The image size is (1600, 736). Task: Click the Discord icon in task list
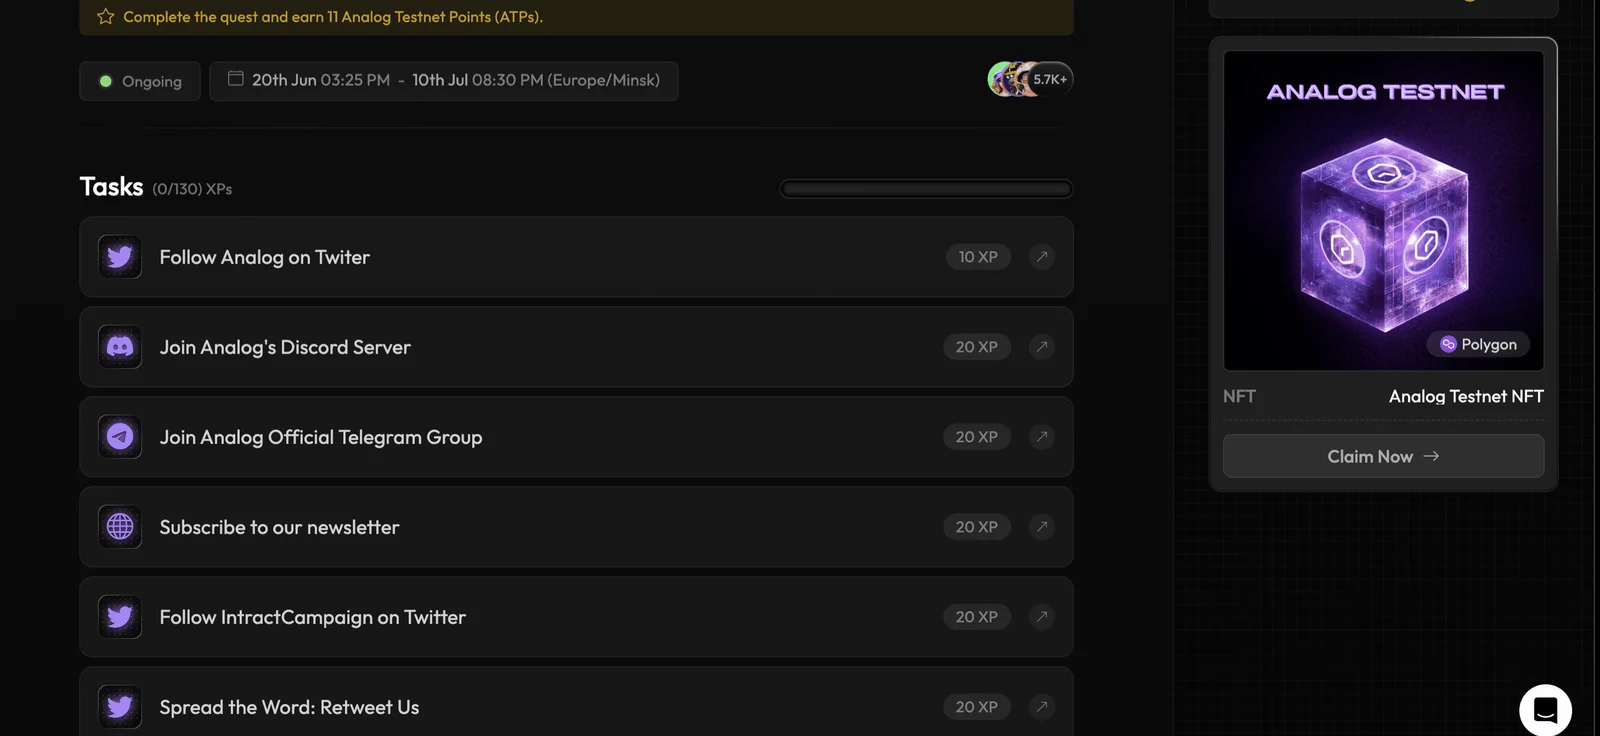pos(120,347)
